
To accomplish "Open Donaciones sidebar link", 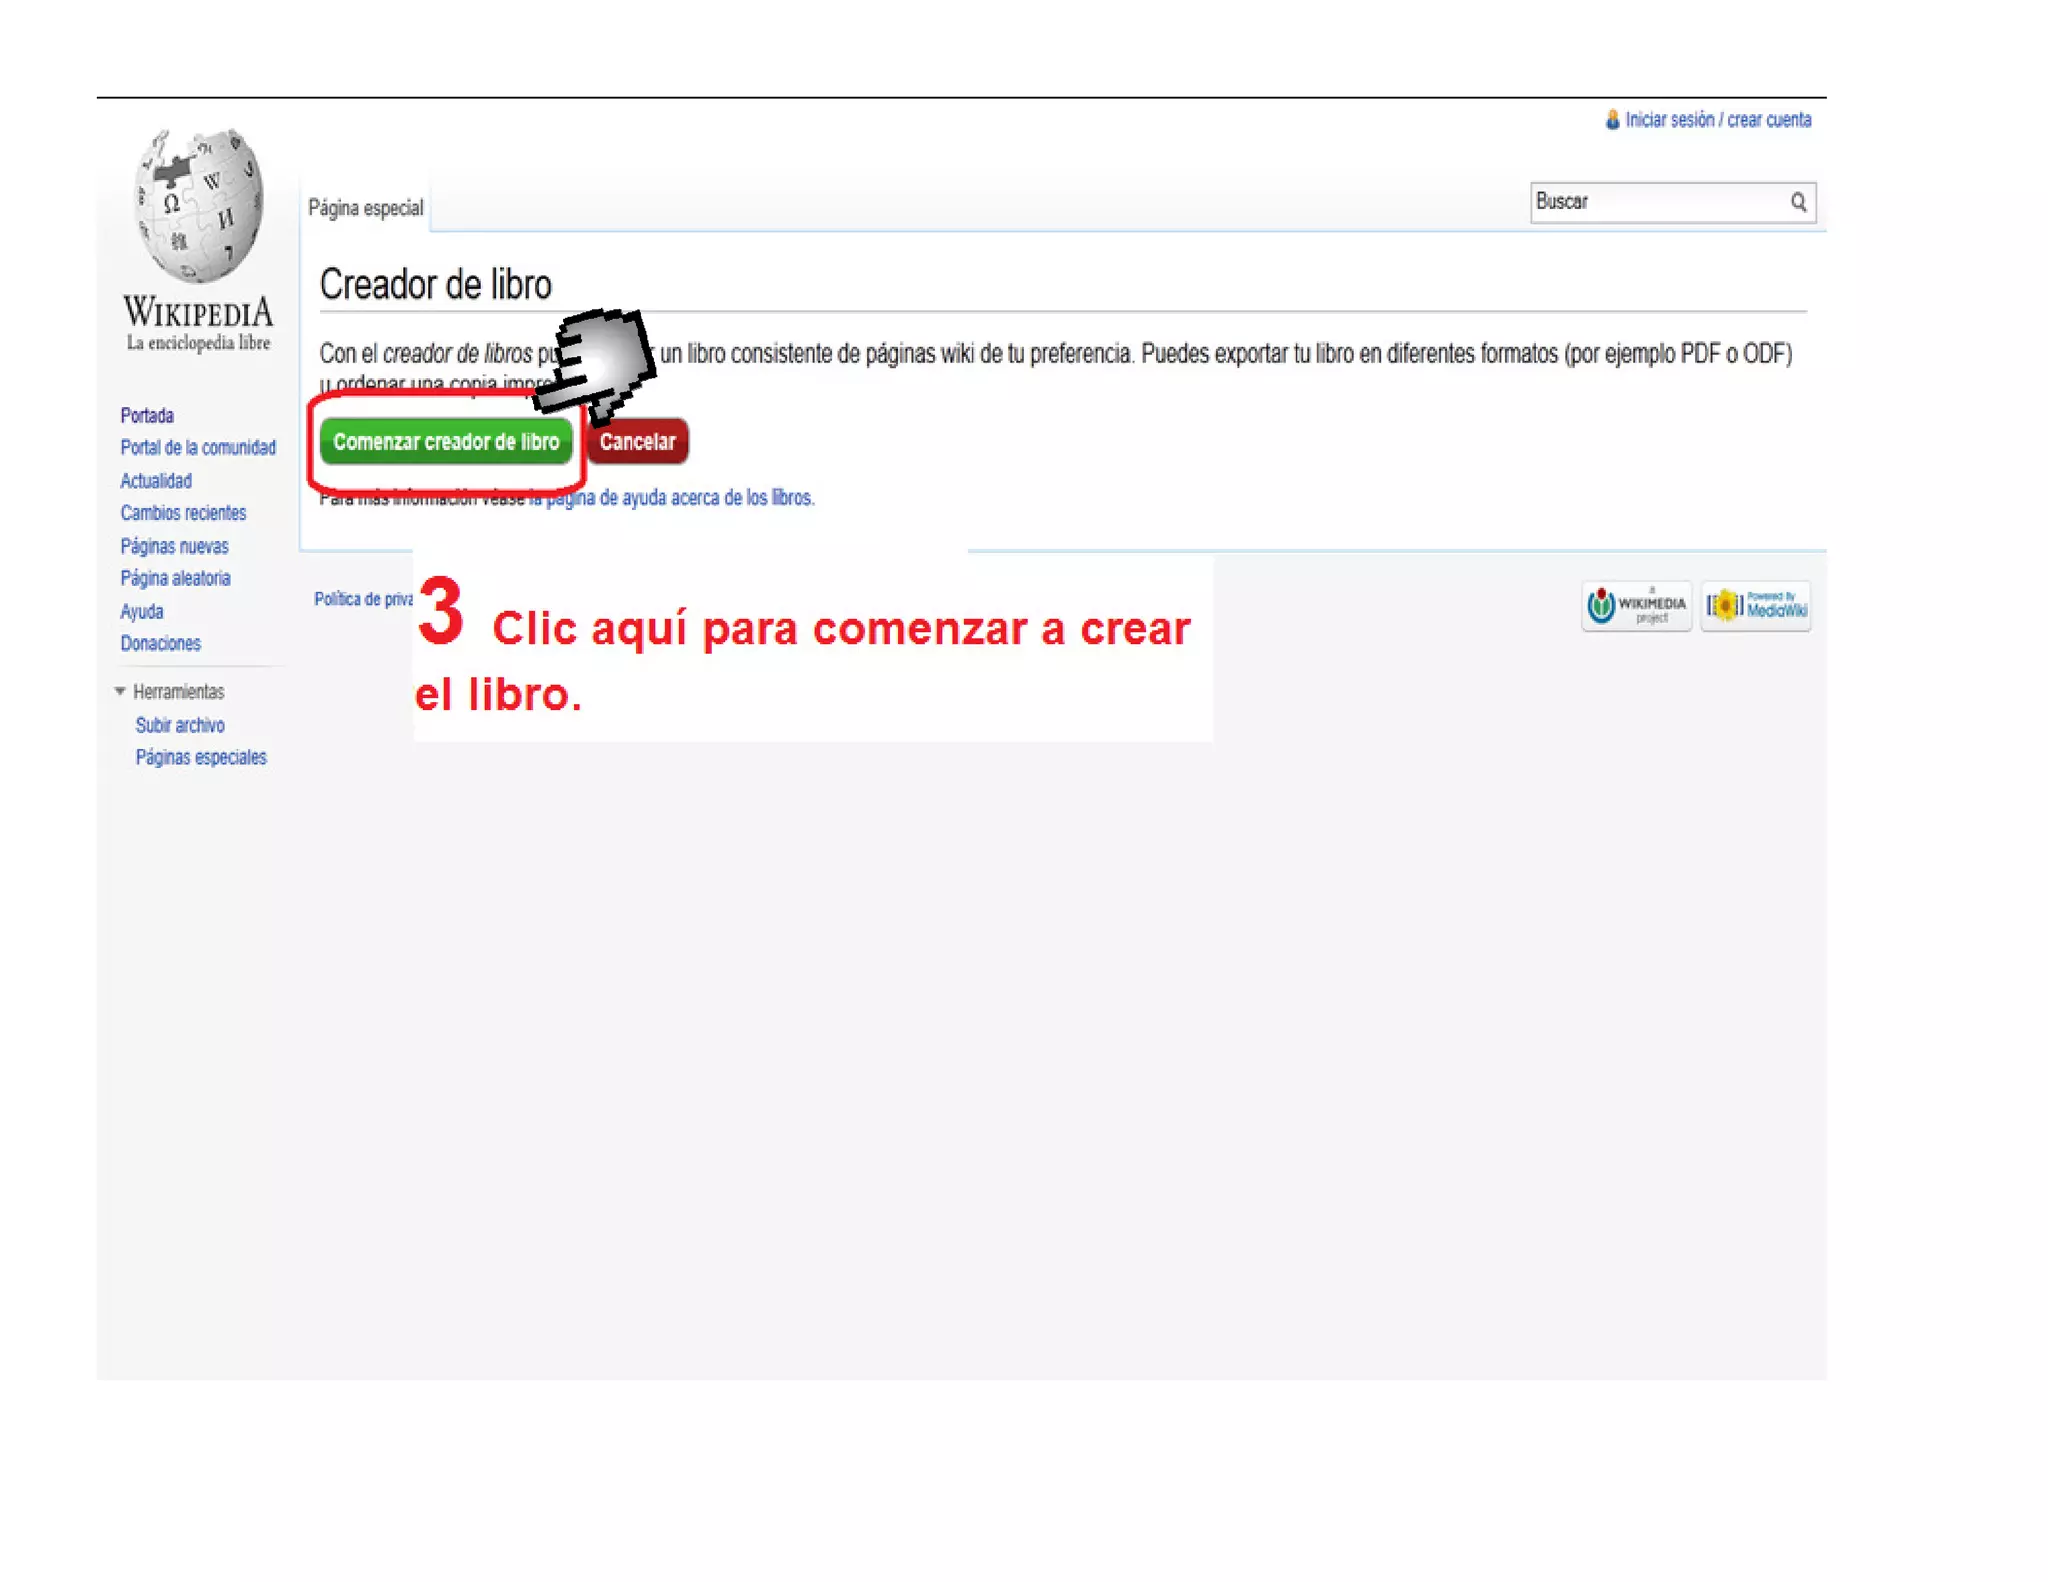I will coord(160,643).
